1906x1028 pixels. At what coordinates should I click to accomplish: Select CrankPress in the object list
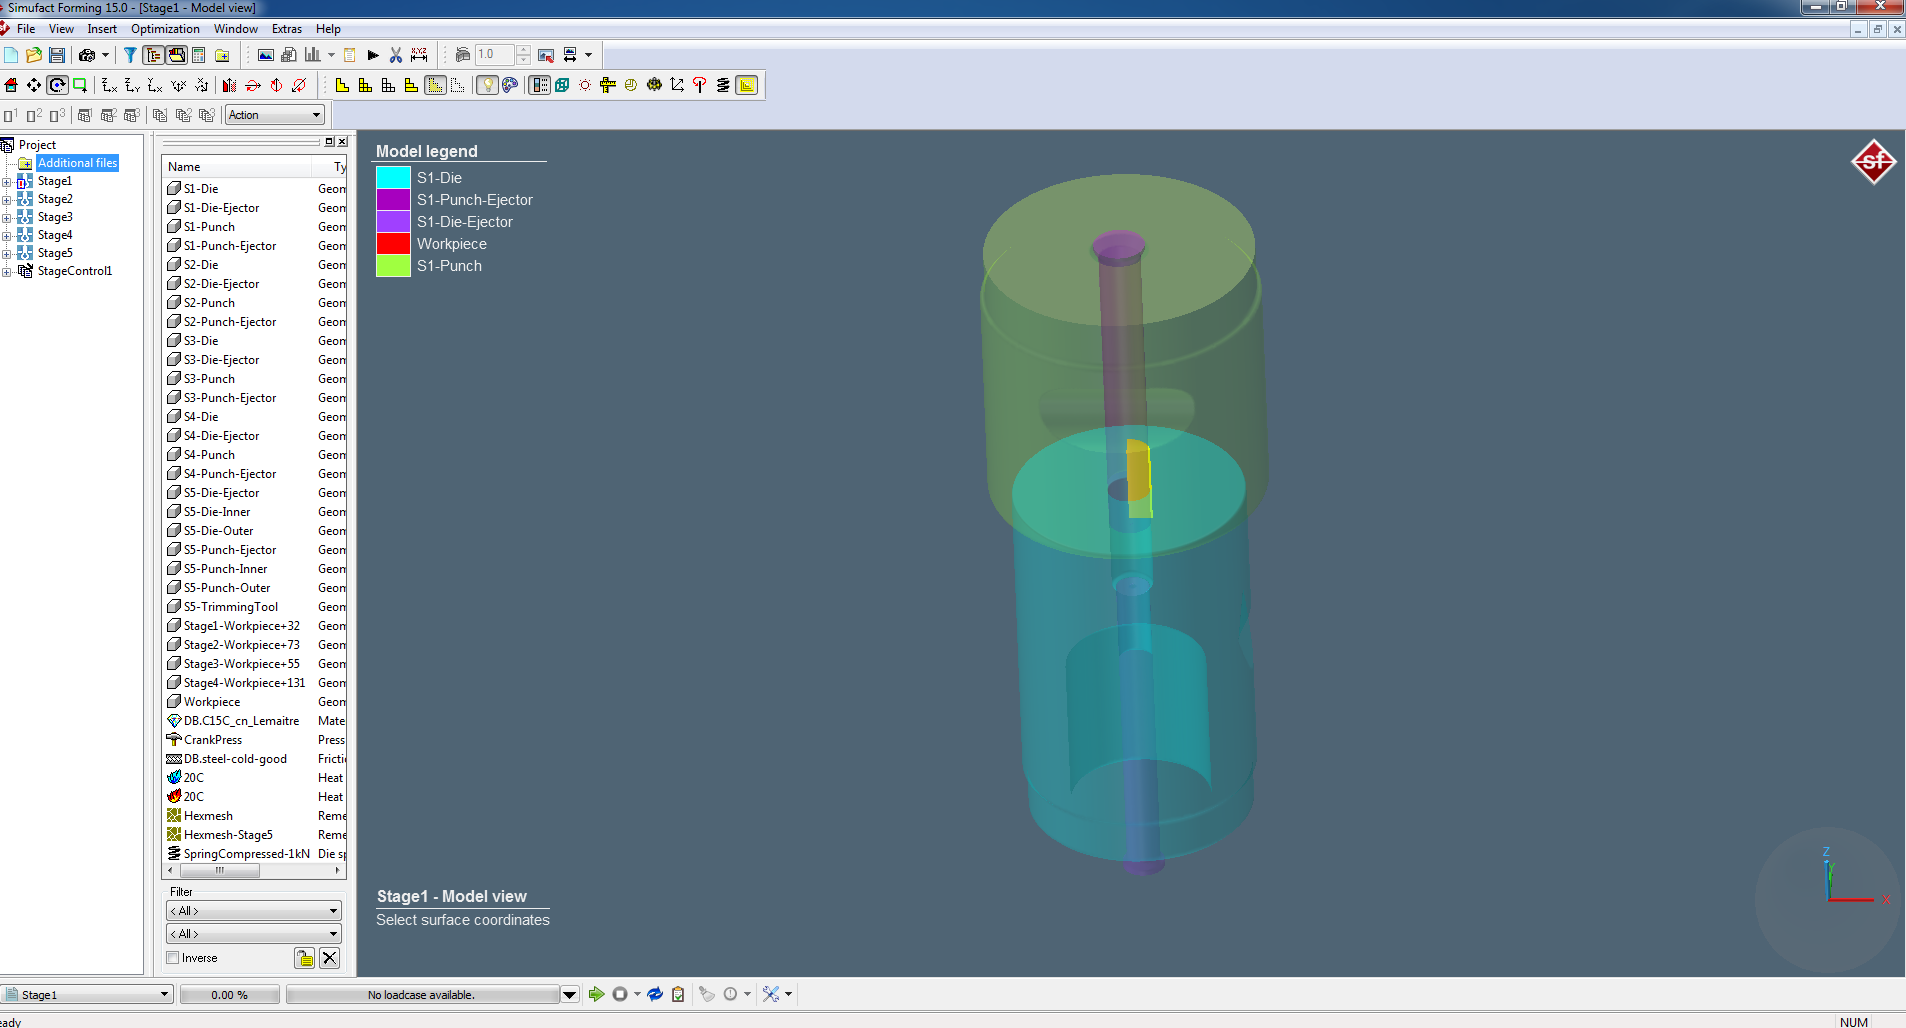tap(213, 740)
